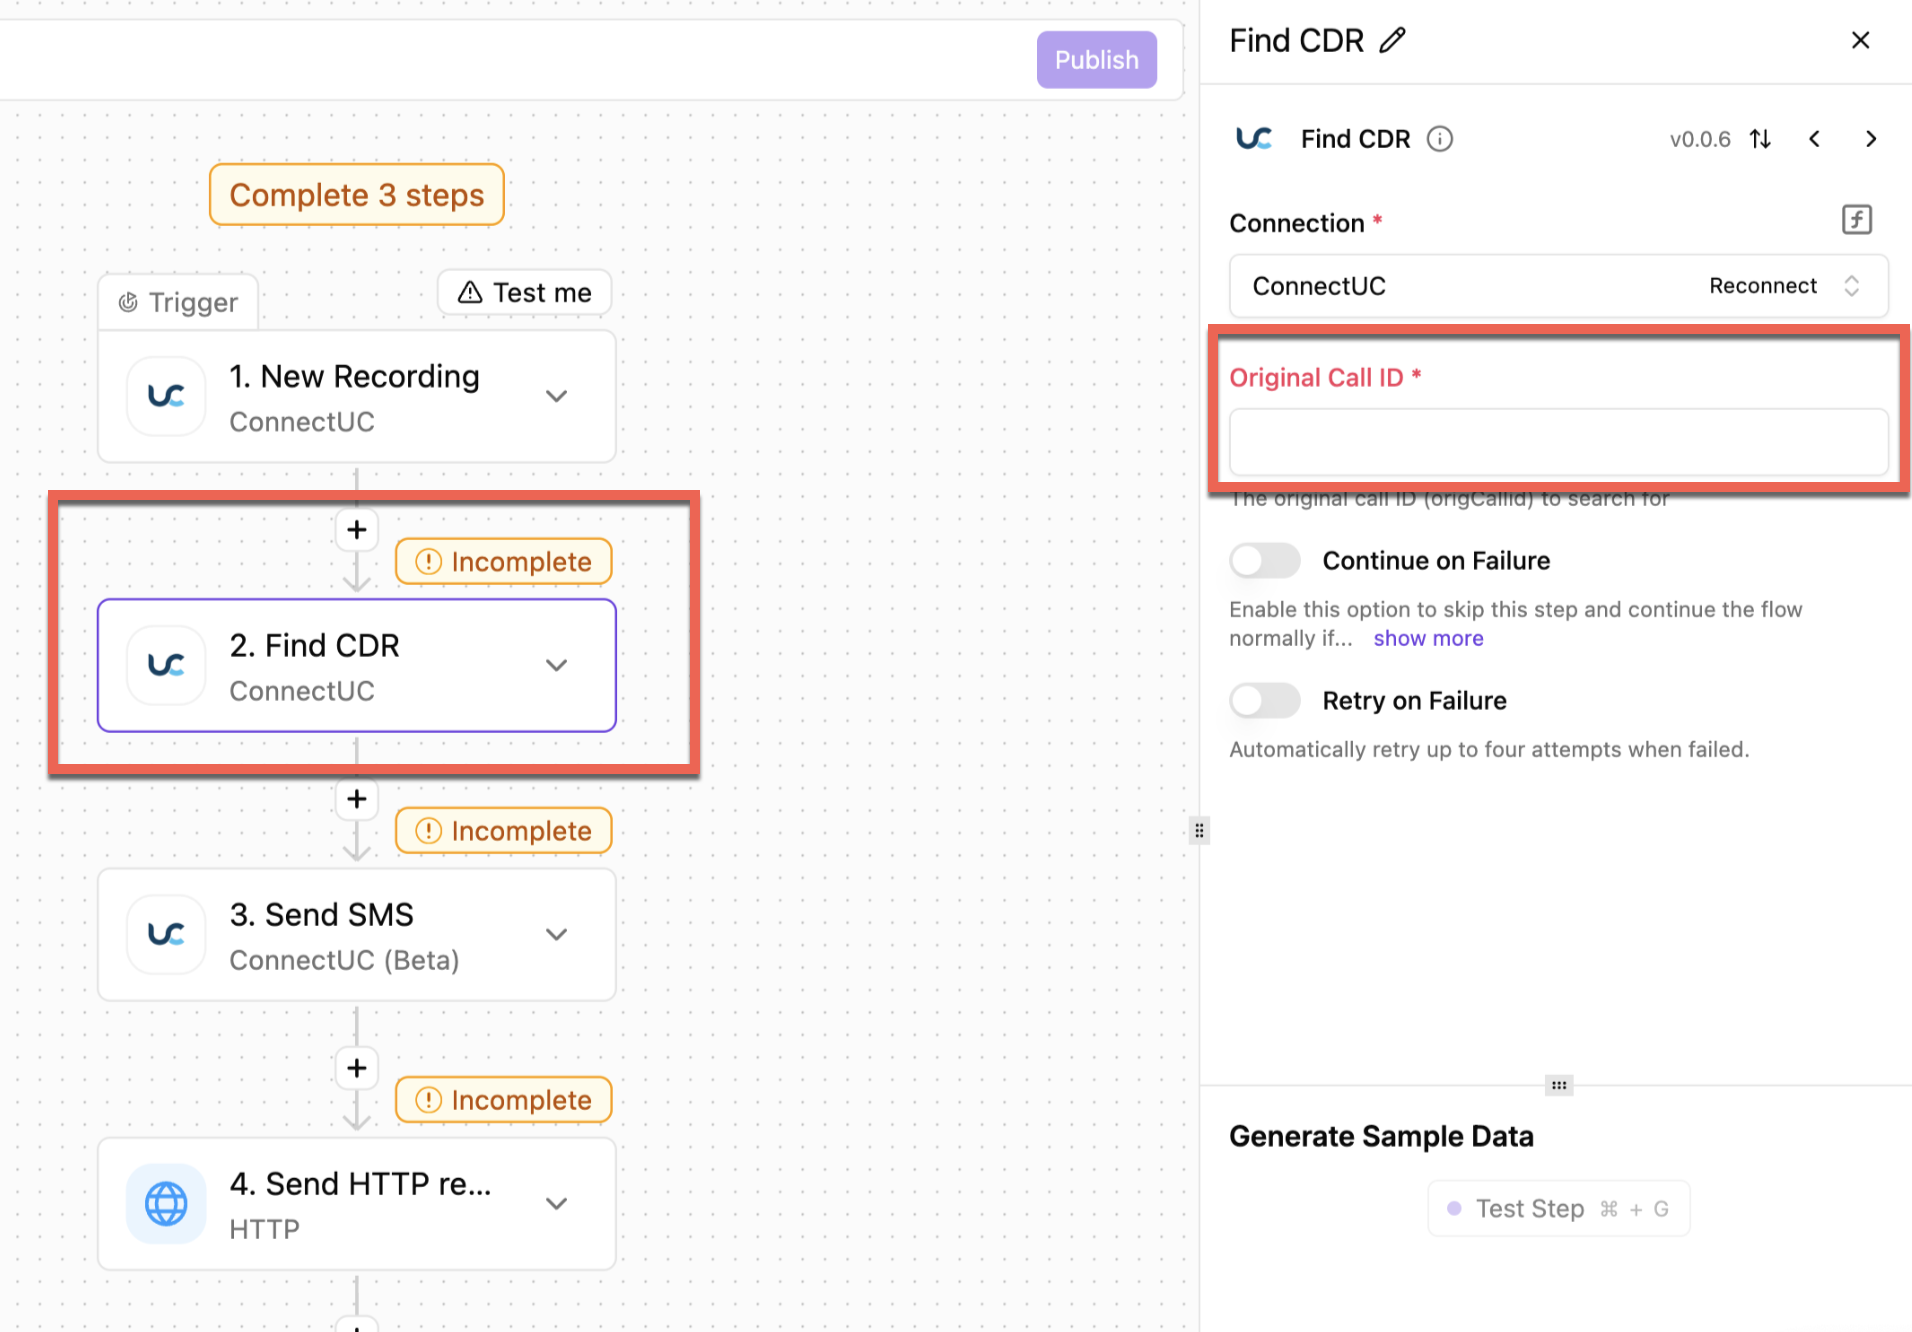Select the 4. Send HTTP request step card

click(357, 1203)
